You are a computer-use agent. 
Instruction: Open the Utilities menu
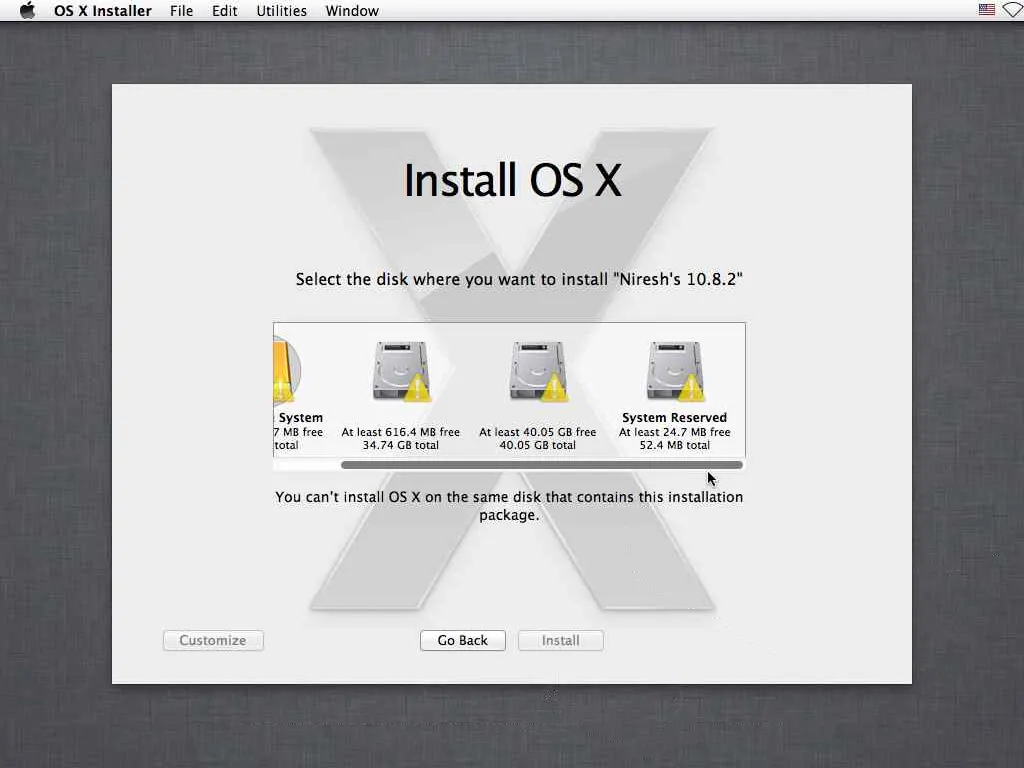pyautogui.click(x=281, y=11)
